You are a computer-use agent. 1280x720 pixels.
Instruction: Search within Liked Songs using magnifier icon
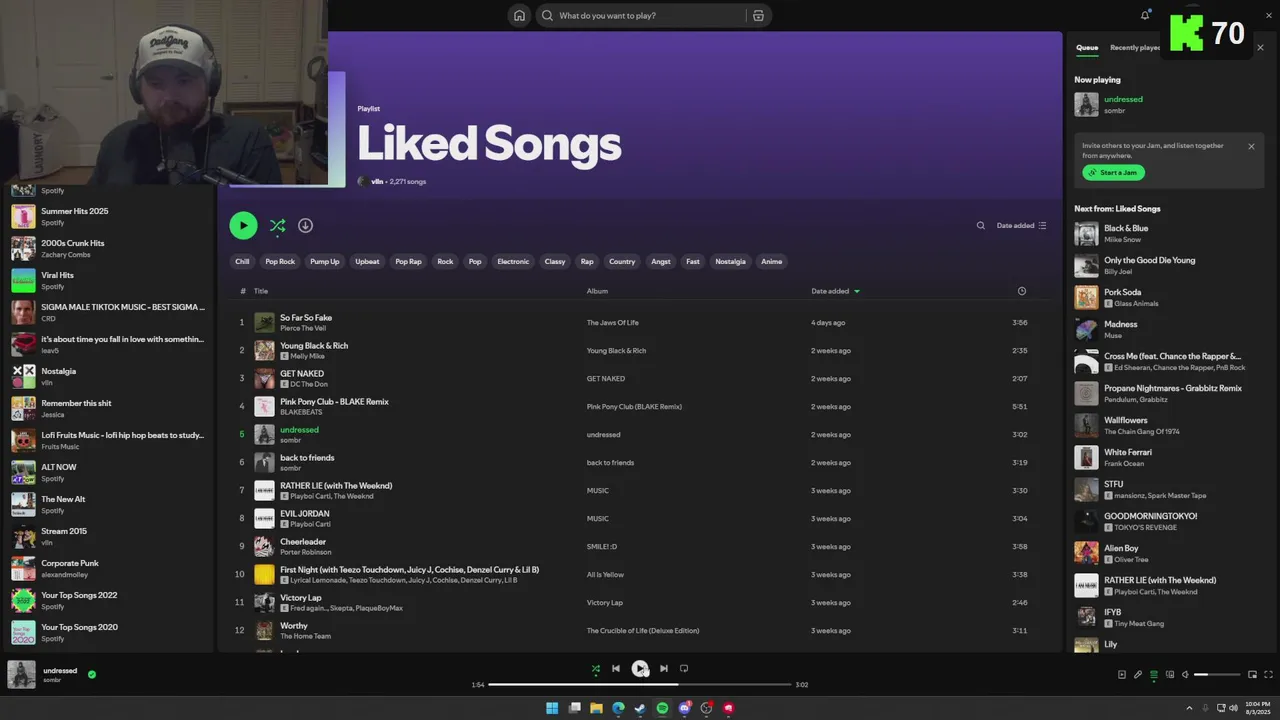click(x=981, y=225)
